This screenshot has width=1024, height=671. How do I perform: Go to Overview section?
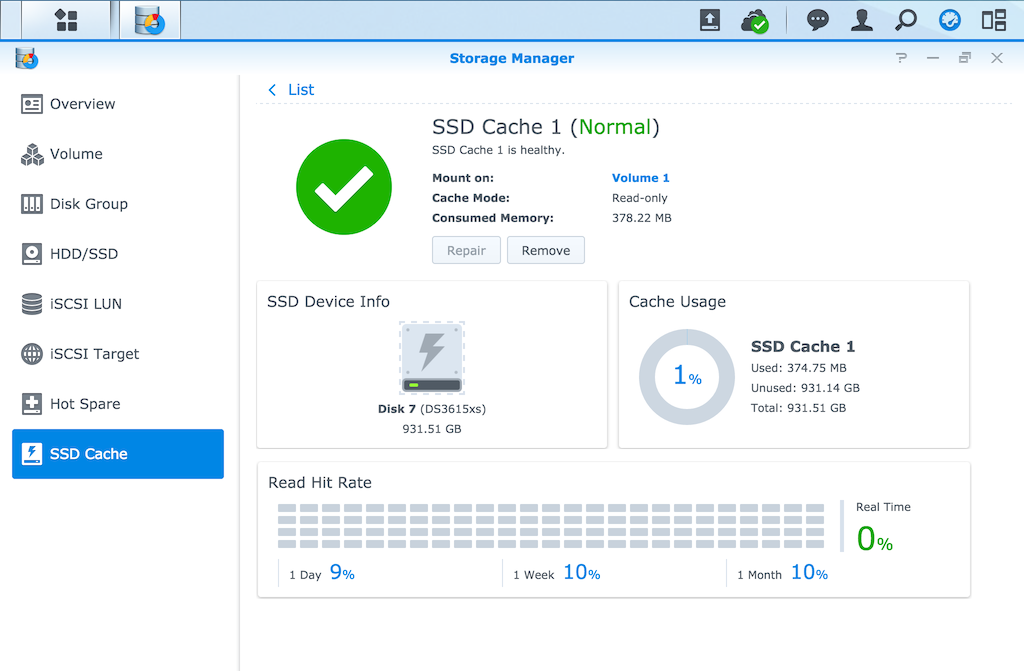click(x=118, y=104)
